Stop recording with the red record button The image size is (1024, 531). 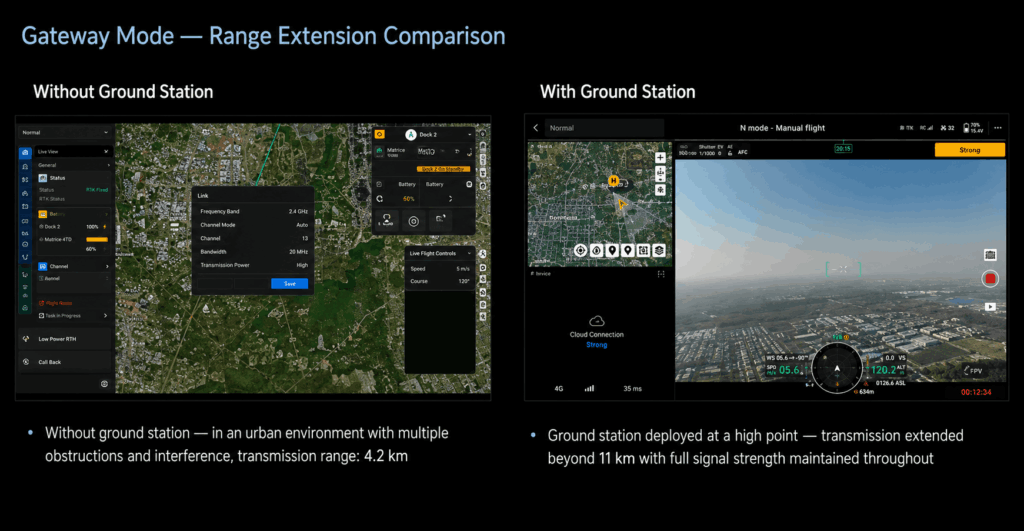point(990,279)
